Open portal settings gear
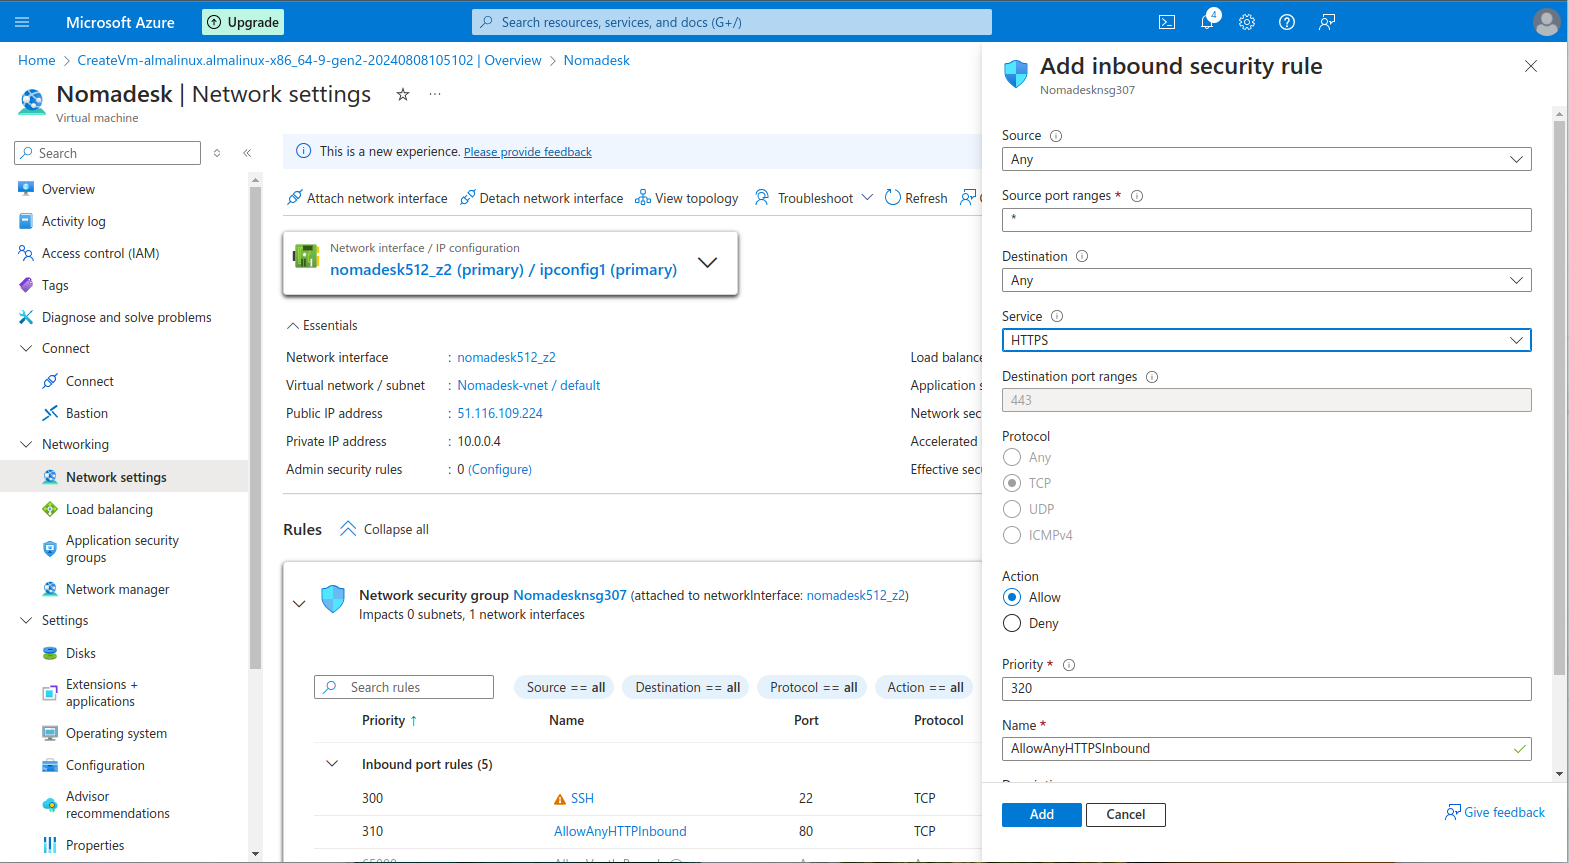The width and height of the screenshot is (1569, 863). (x=1247, y=22)
